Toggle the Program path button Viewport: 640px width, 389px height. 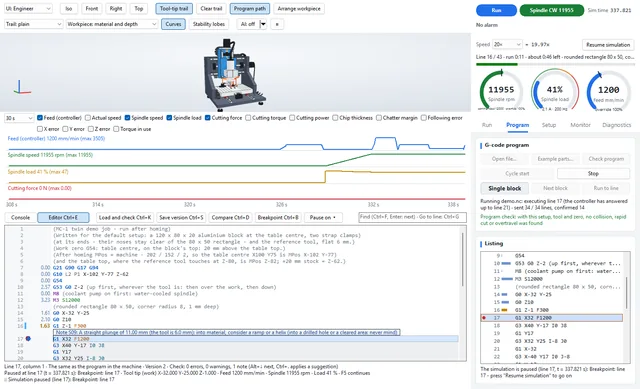(x=249, y=9)
